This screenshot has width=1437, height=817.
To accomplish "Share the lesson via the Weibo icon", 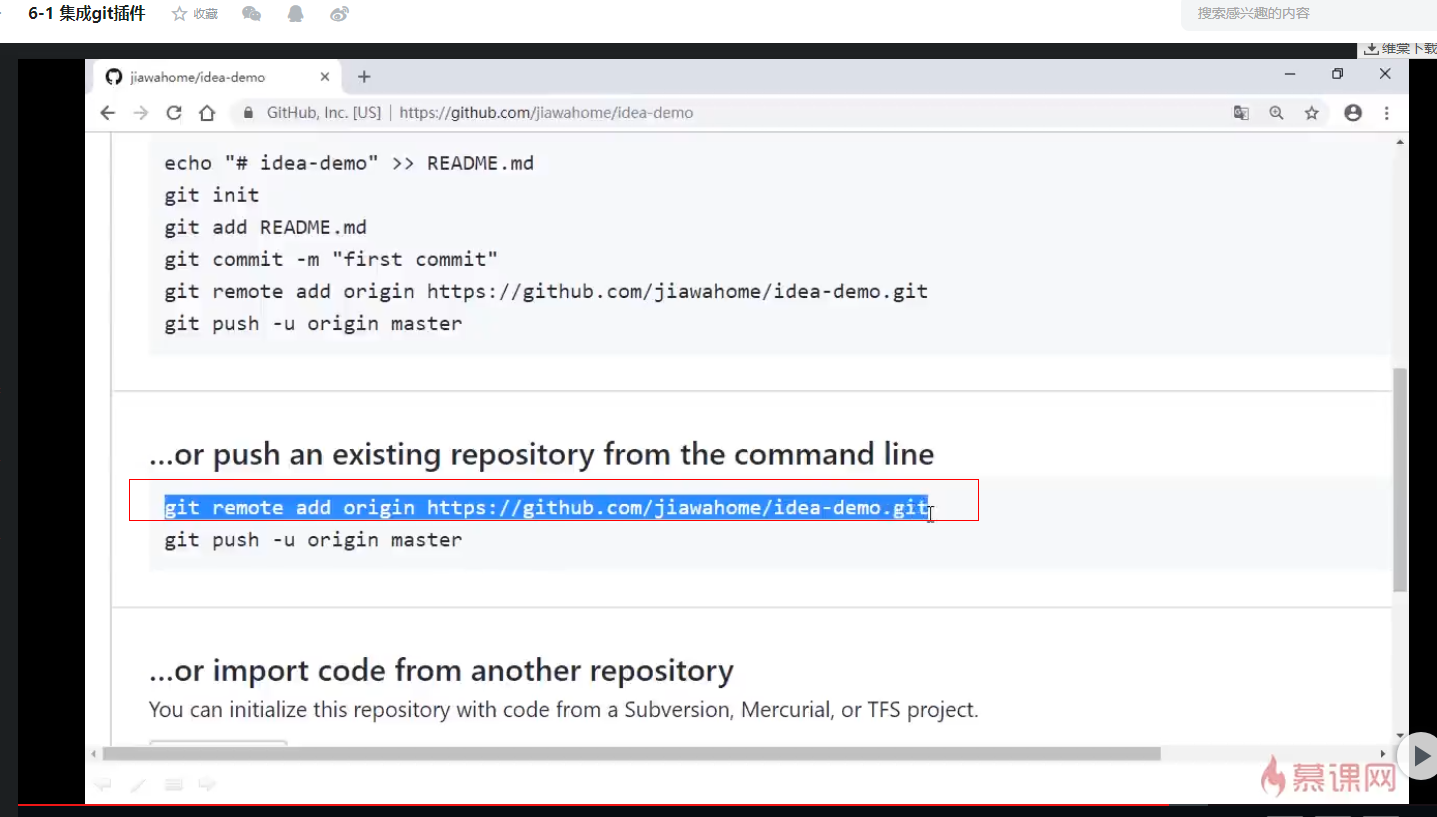I will pos(340,14).
